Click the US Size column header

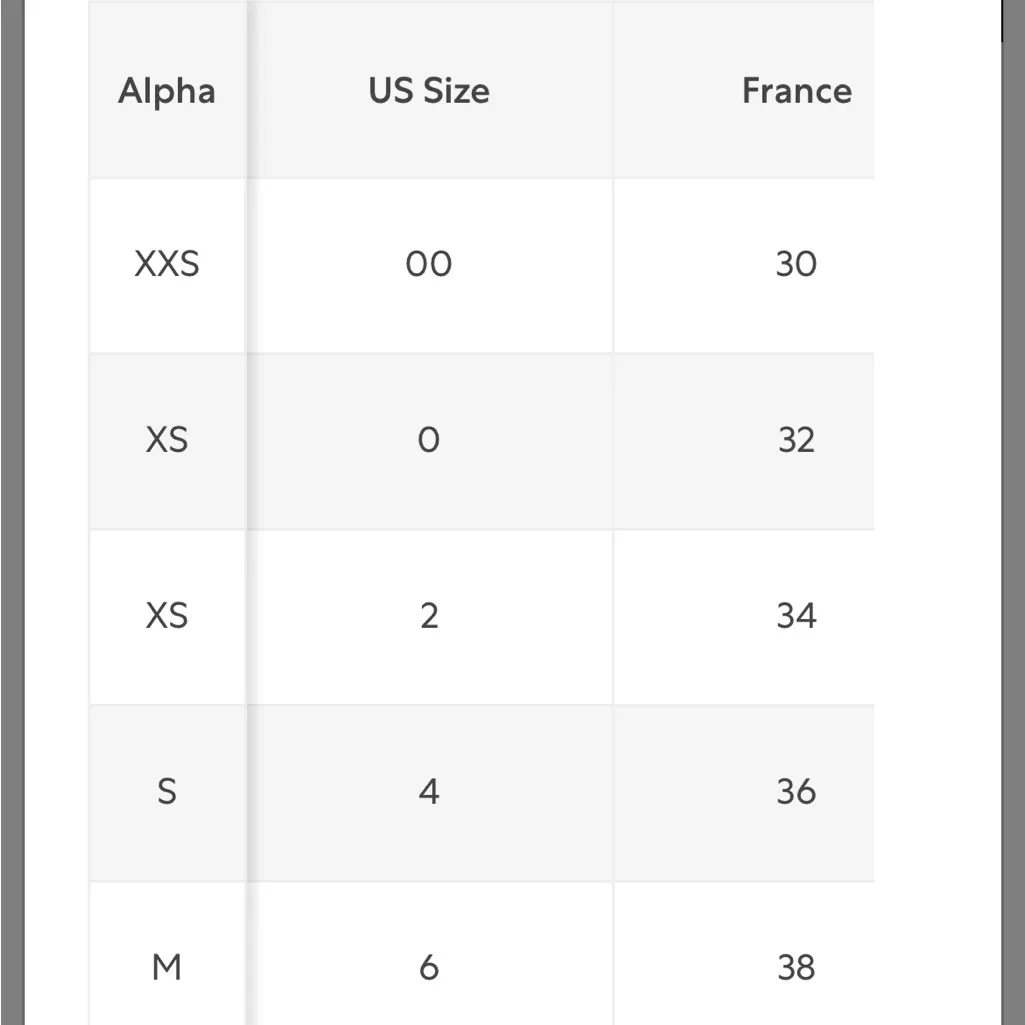pyautogui.click(x=429, y=91)
